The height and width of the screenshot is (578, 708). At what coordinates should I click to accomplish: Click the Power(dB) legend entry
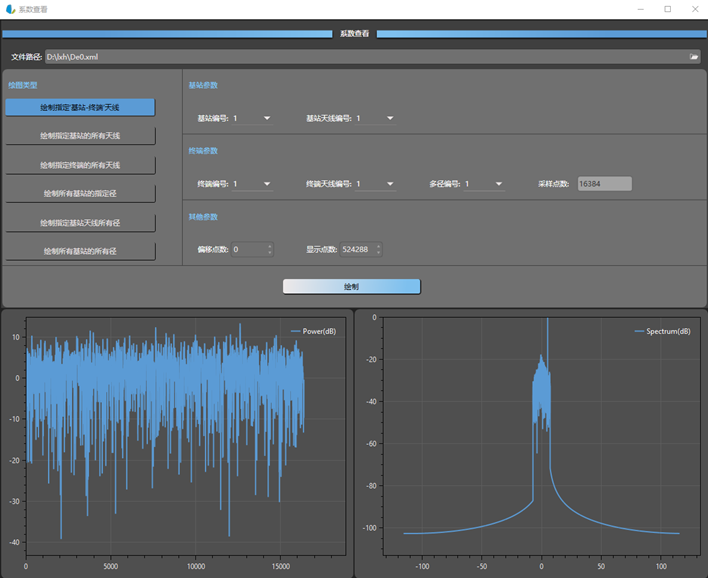318,331
